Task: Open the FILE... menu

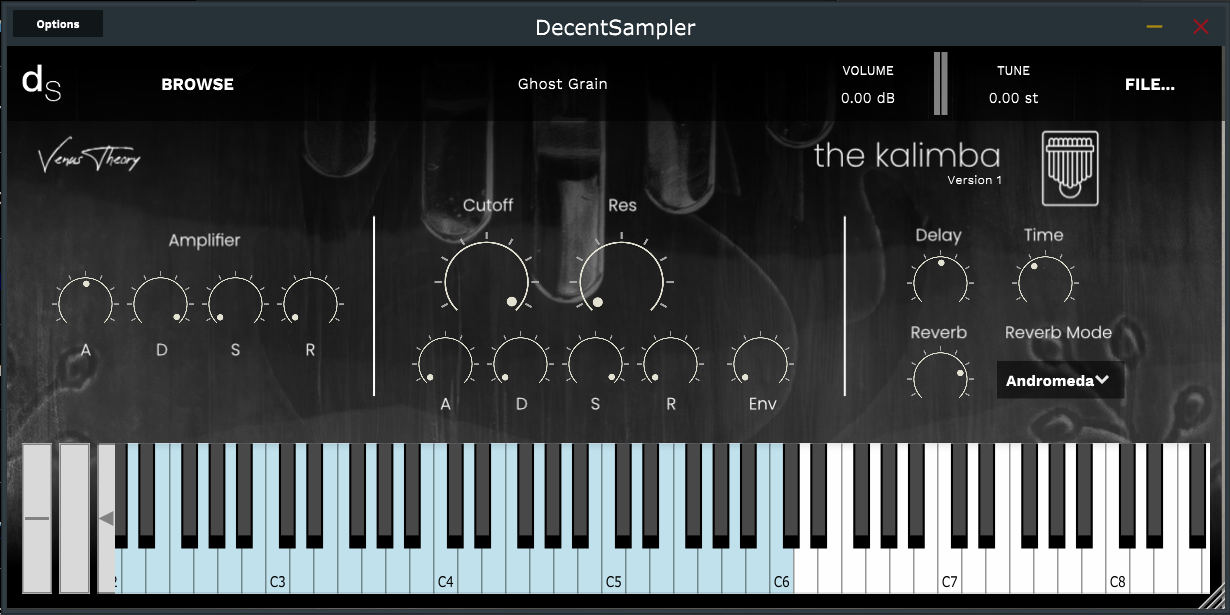Action: tap(1150, 85)
